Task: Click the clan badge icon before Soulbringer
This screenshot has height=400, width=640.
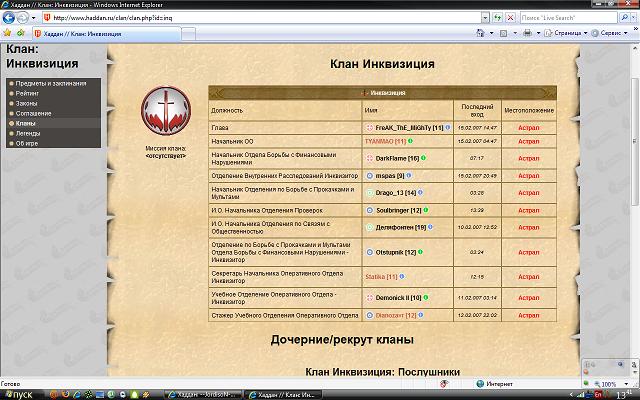Action: coord(370,210)
